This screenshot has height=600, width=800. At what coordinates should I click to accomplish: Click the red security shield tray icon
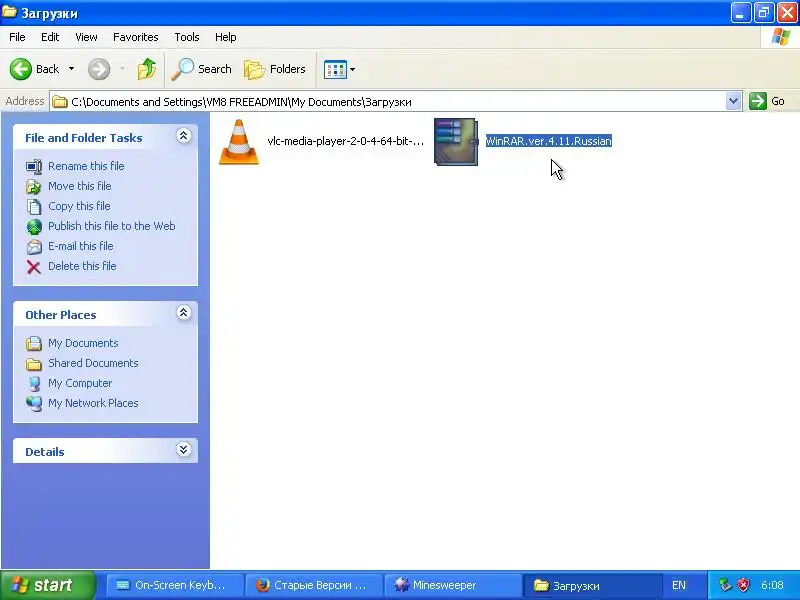[743, 585]
